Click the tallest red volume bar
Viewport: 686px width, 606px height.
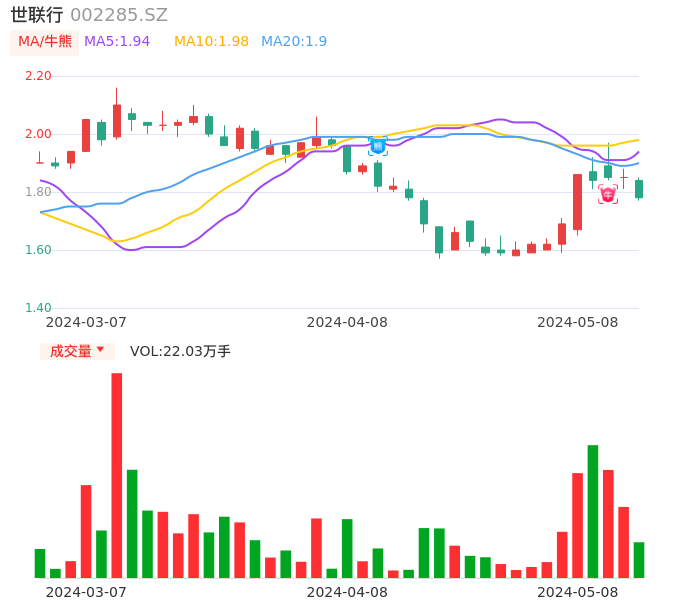pos(117,475)
